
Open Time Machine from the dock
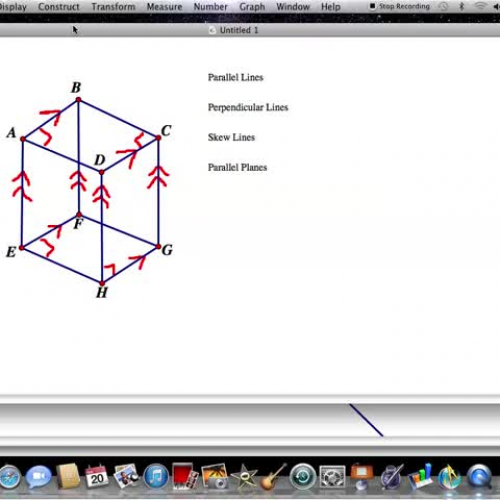tap(303, 477)
